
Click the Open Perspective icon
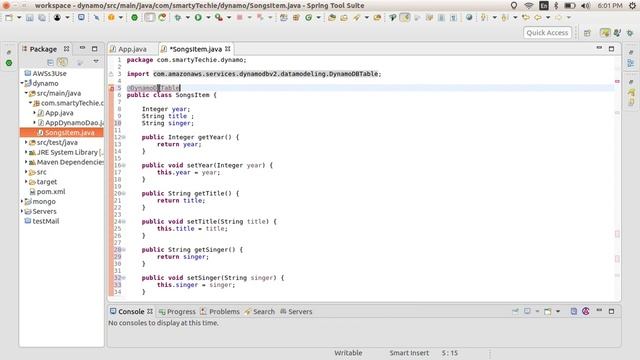click(x=587, y=33)
